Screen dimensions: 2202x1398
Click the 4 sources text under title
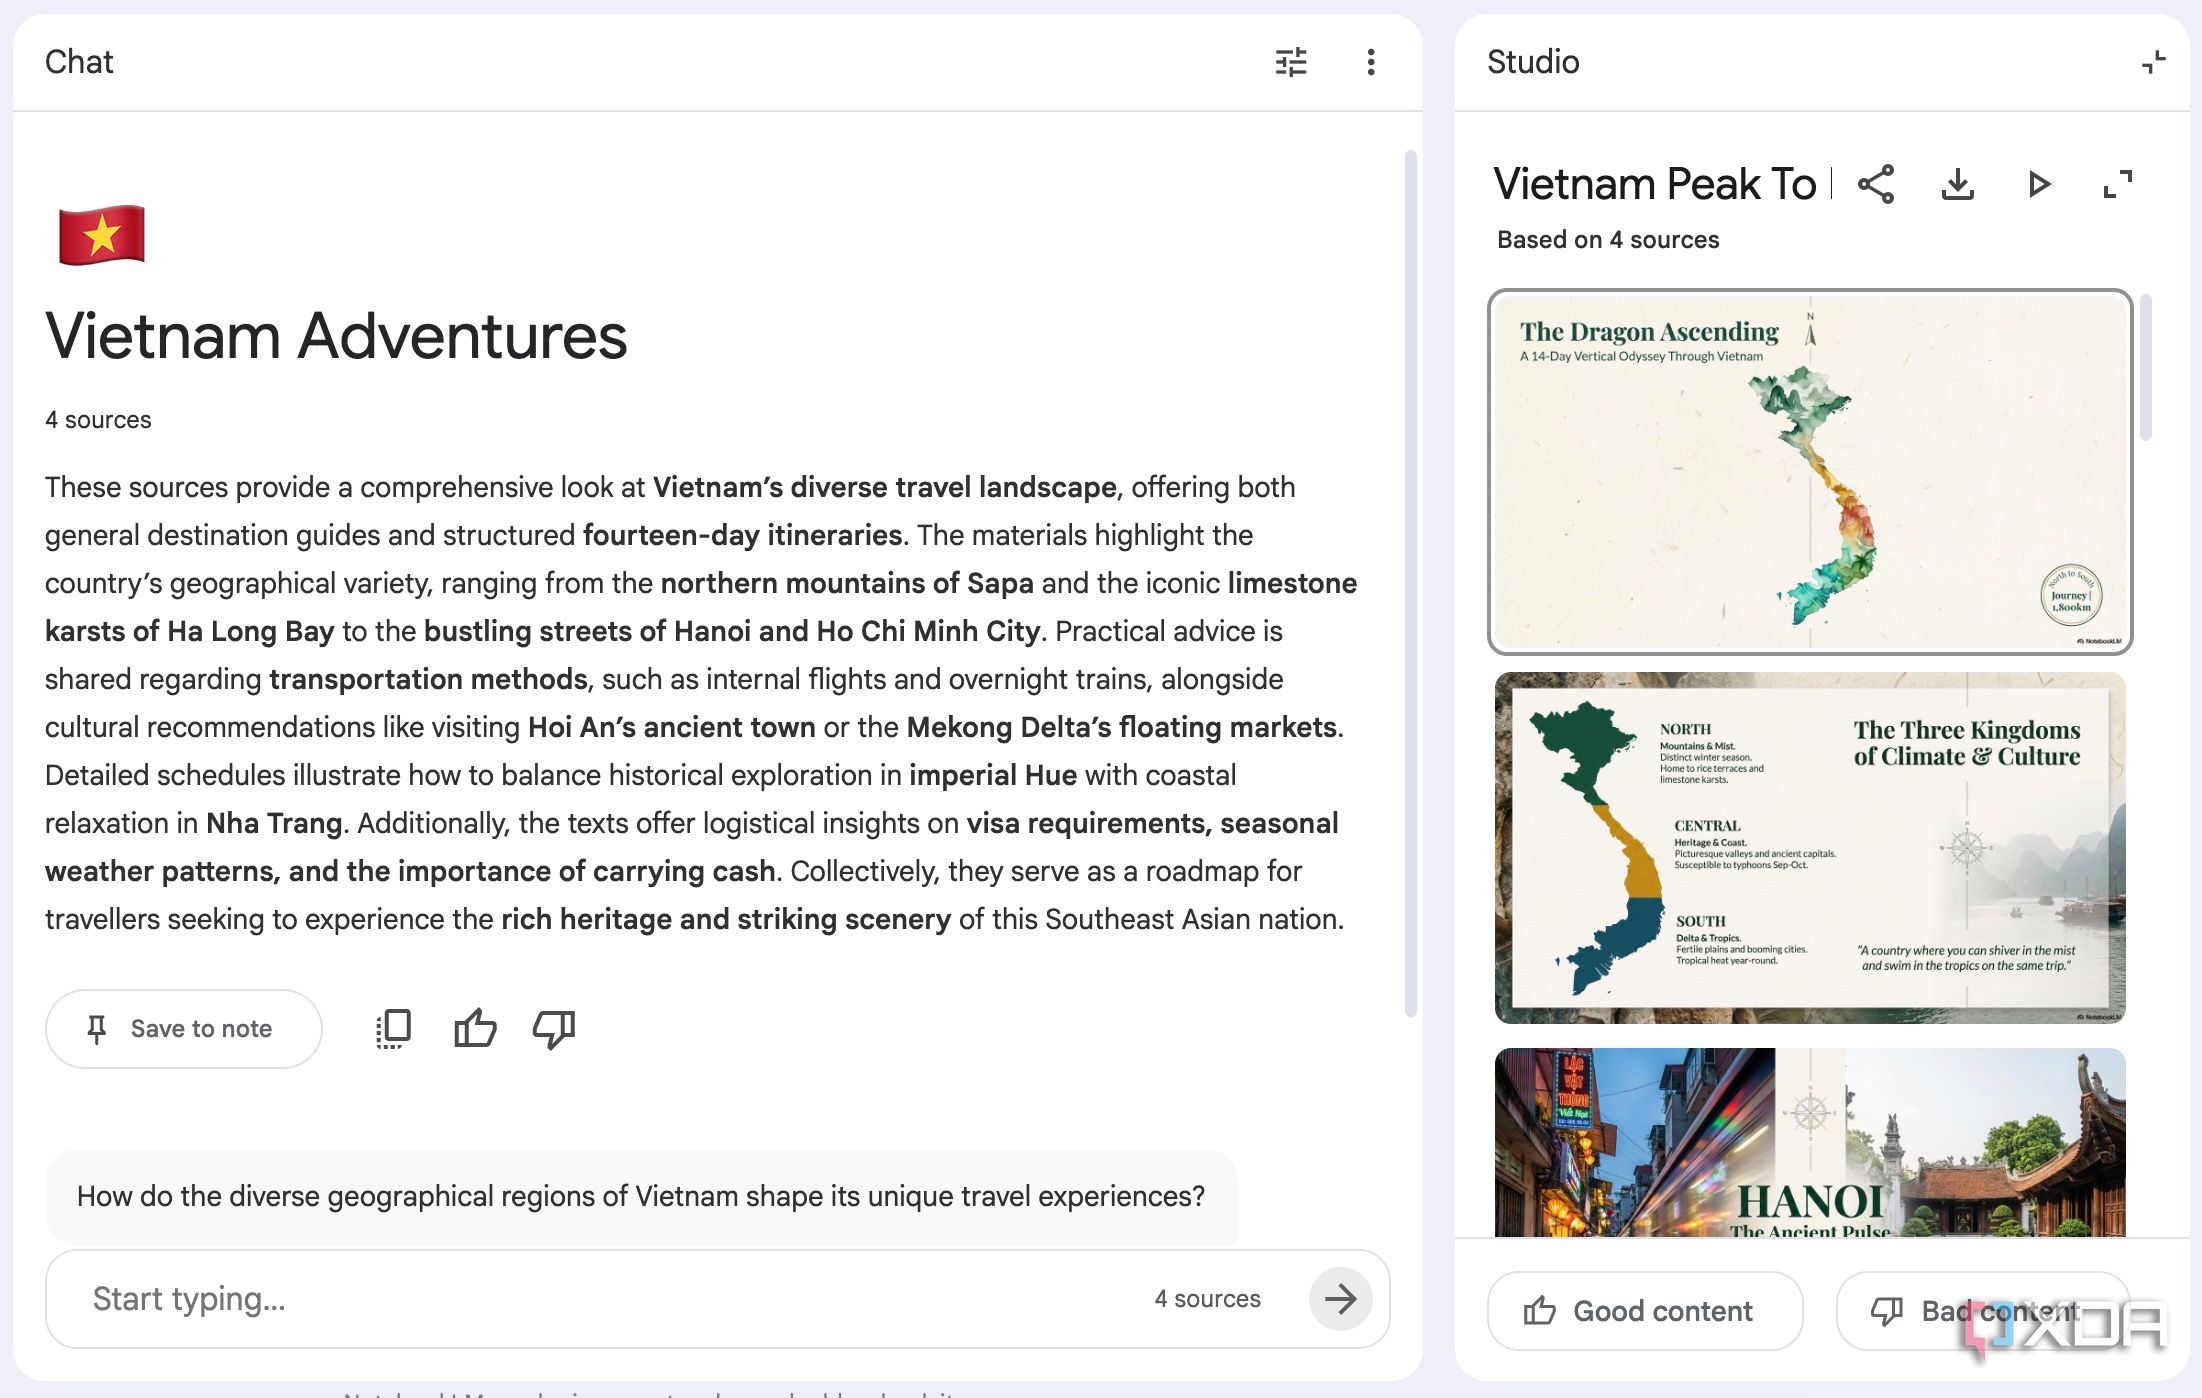tap(98, 419)
